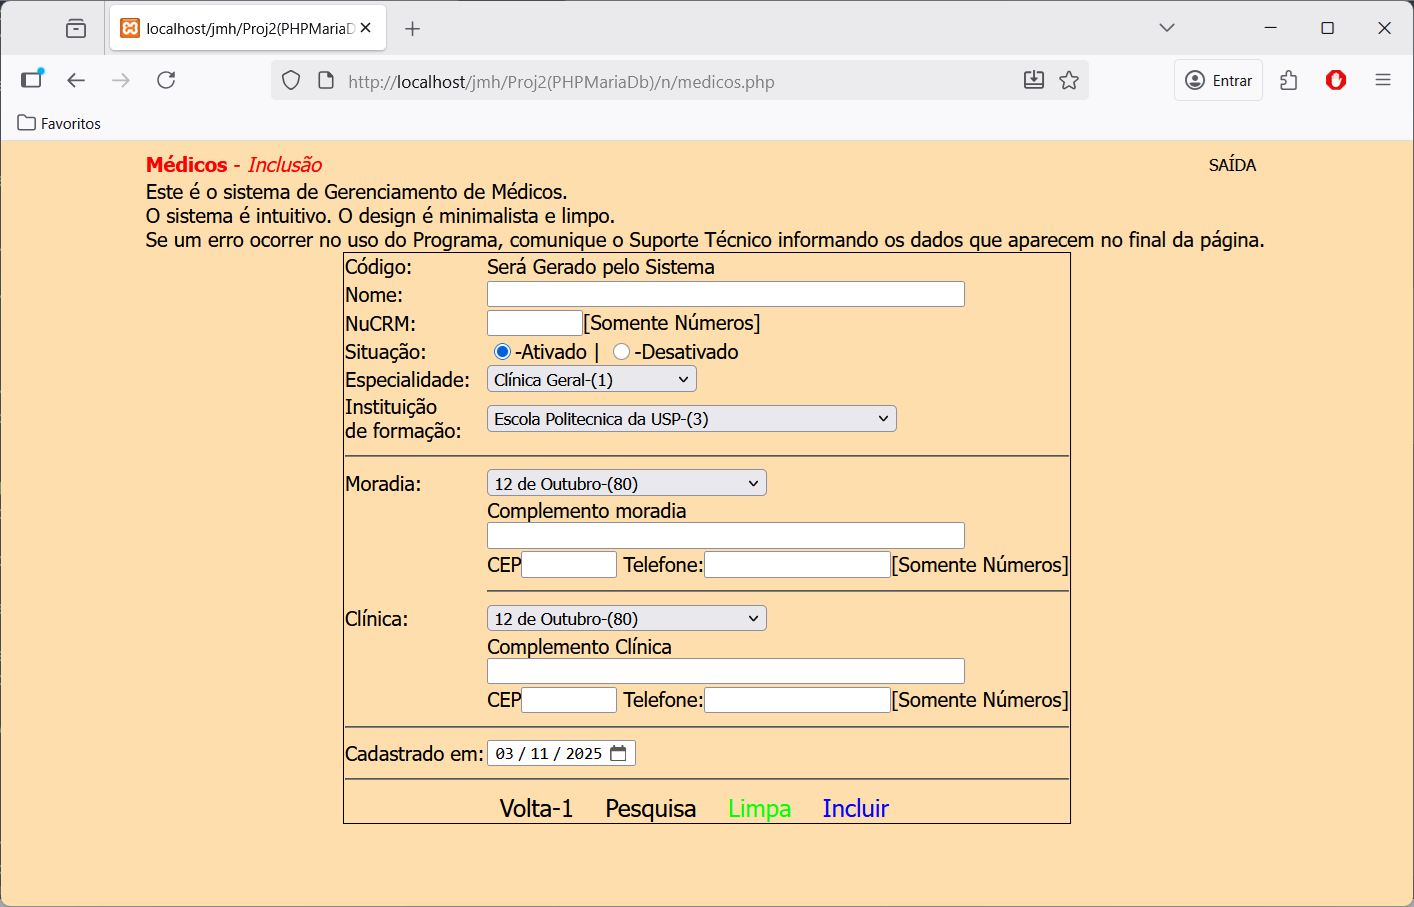The width and height of the screenshot is (1414, 907).
Task: Select the Ativado radio button
Action: (502, 352)
